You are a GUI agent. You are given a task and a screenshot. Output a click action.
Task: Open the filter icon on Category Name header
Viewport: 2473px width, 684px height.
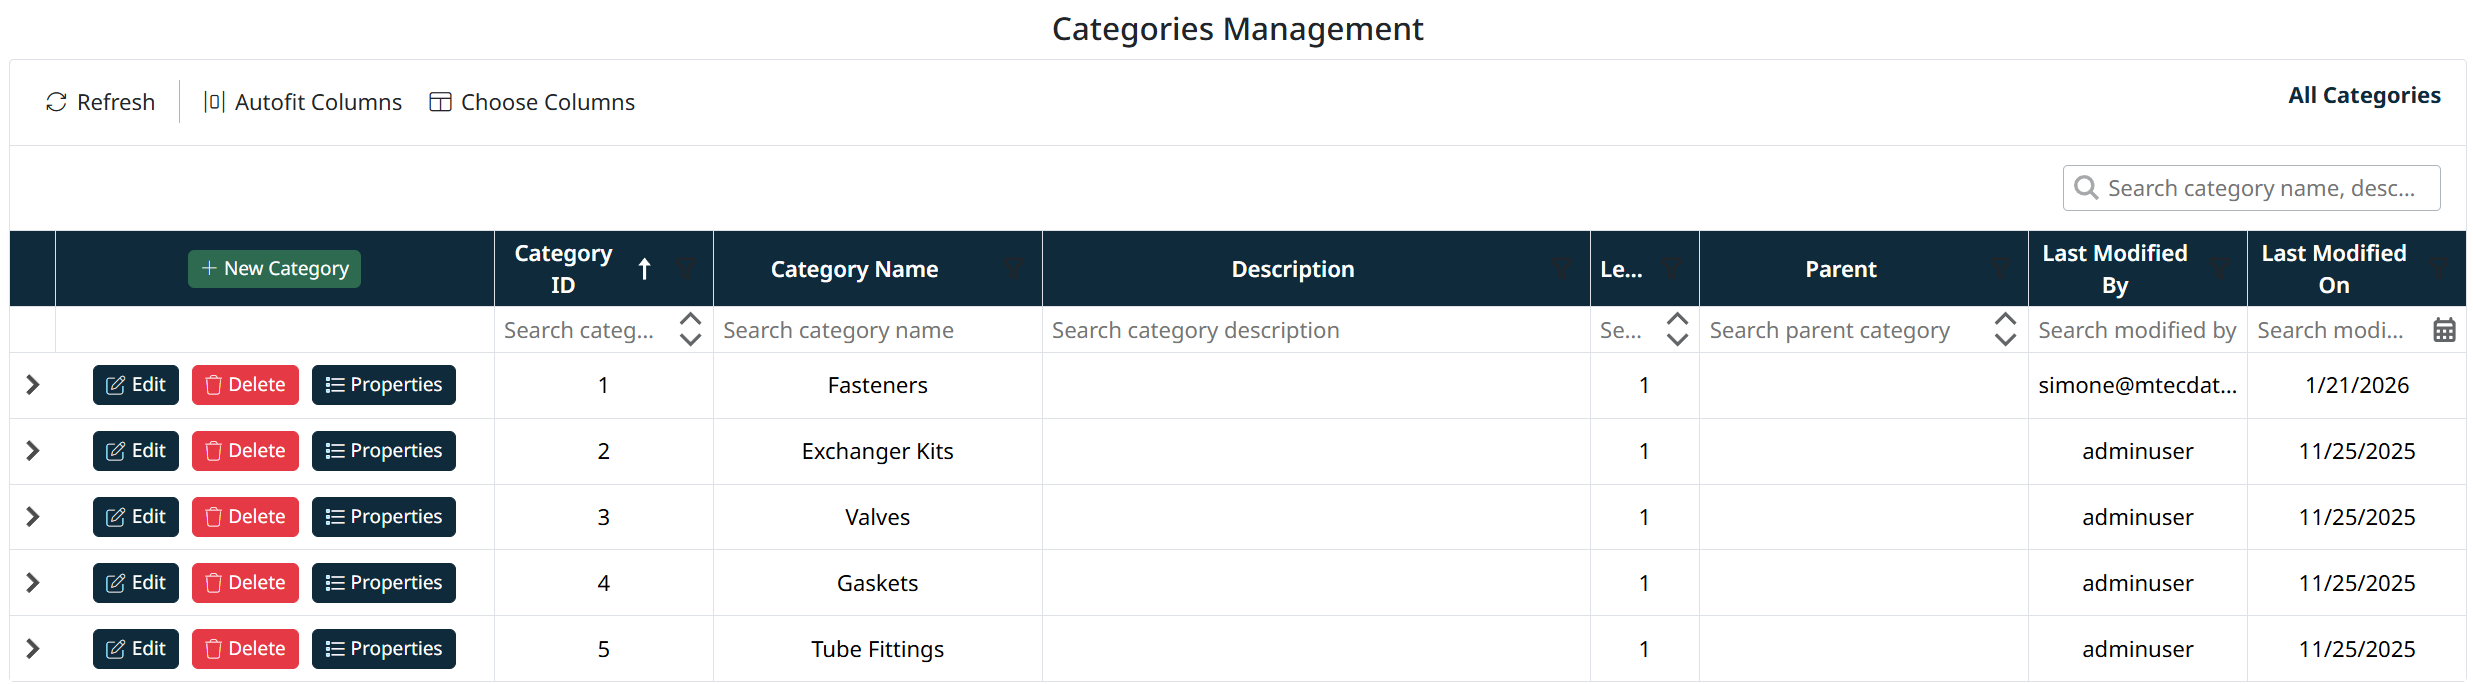tap(1013, 269)
